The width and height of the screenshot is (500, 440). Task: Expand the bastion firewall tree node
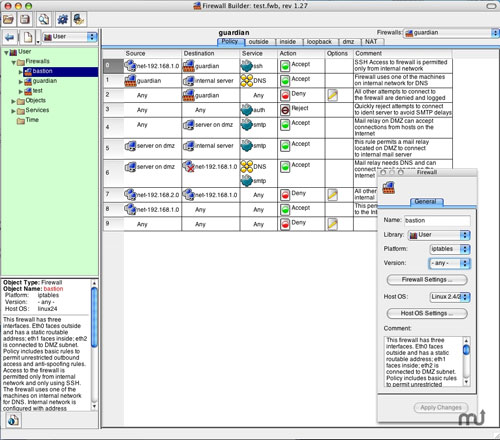[x=20, y=72]
